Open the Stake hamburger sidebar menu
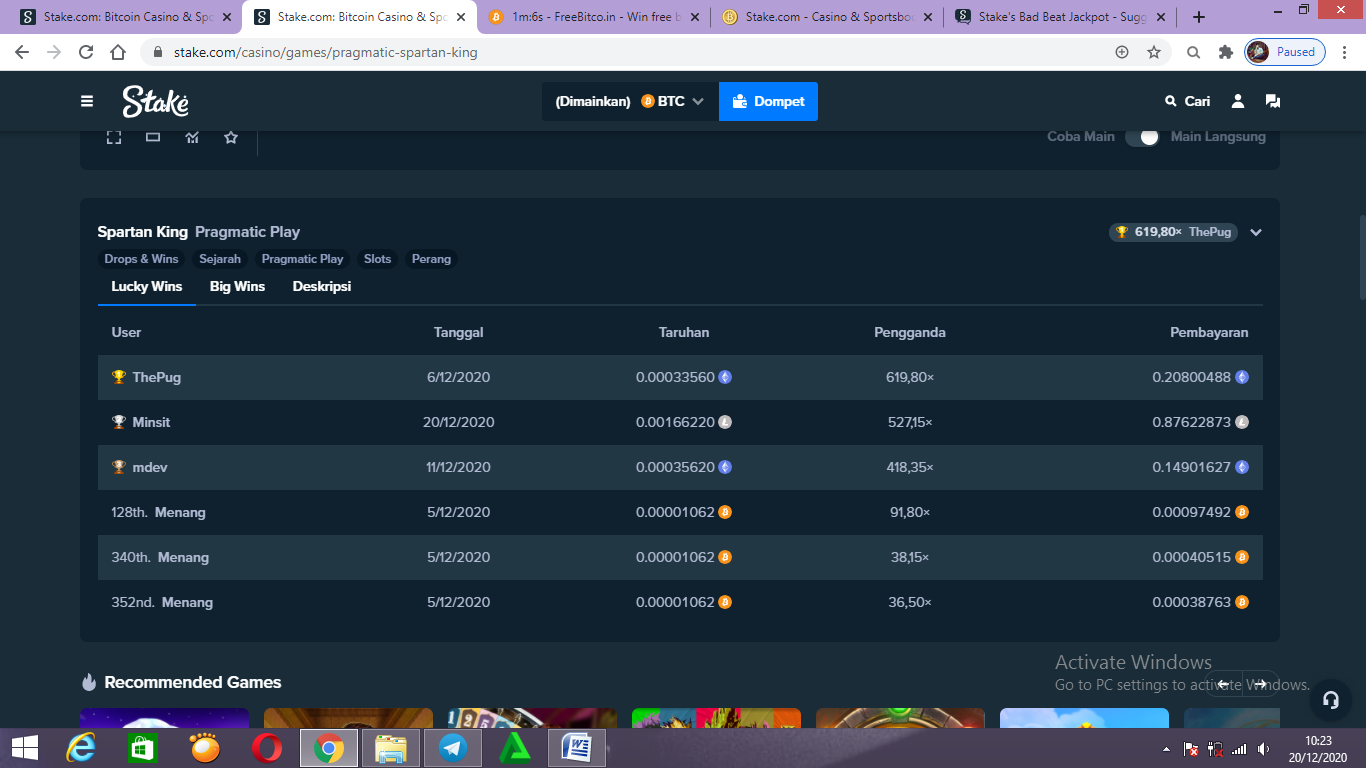1366x768 pixels. pyautogui.click(x=87, y=101)
